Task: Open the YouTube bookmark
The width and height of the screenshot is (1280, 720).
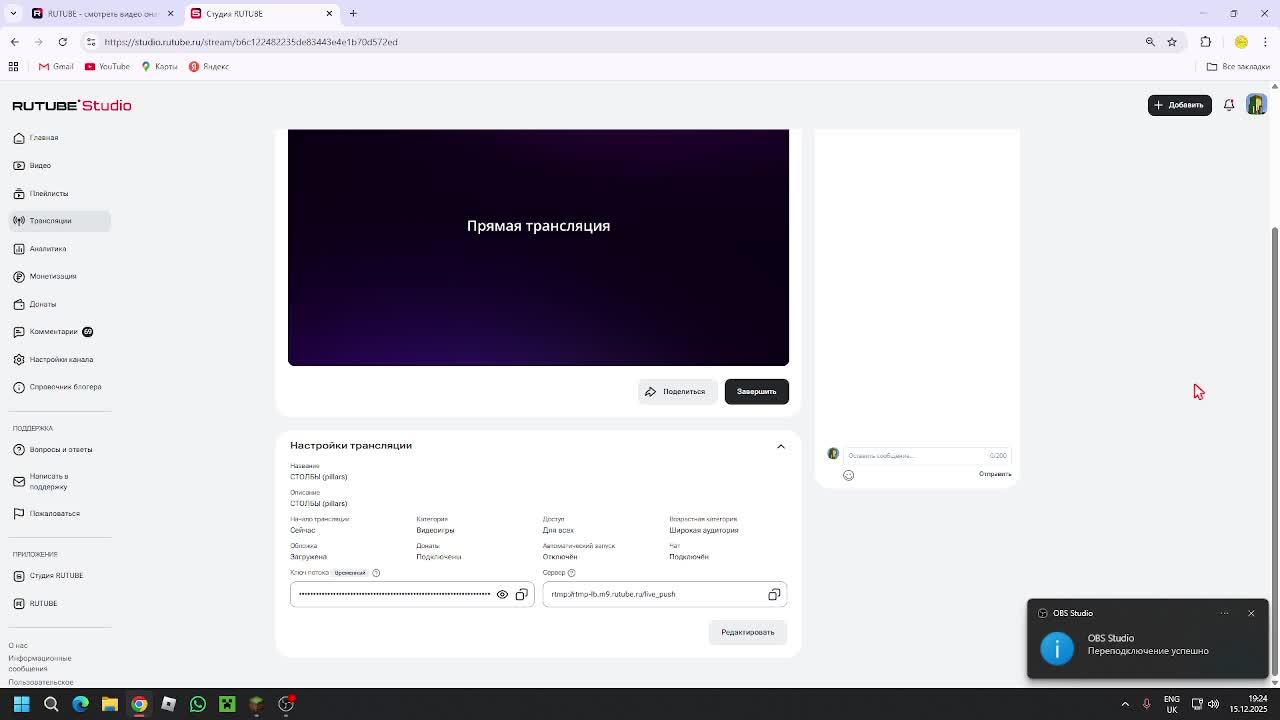Action: pyautogui.click(x=107, y=67)
